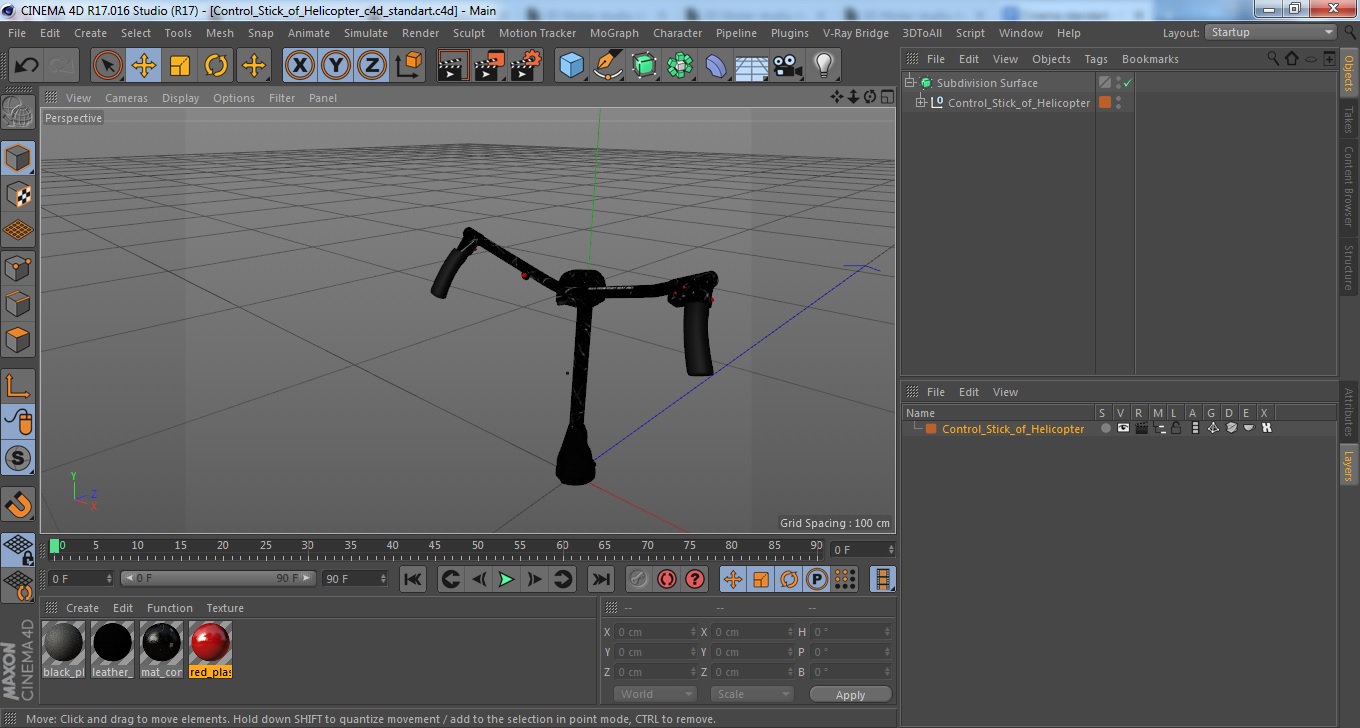Image resolution: width=1360 pixels, height=728 pixels.
Task: Toggle layer visibility eye for Control_Stick_of_Helicopter
Action: click(1123, 428)
